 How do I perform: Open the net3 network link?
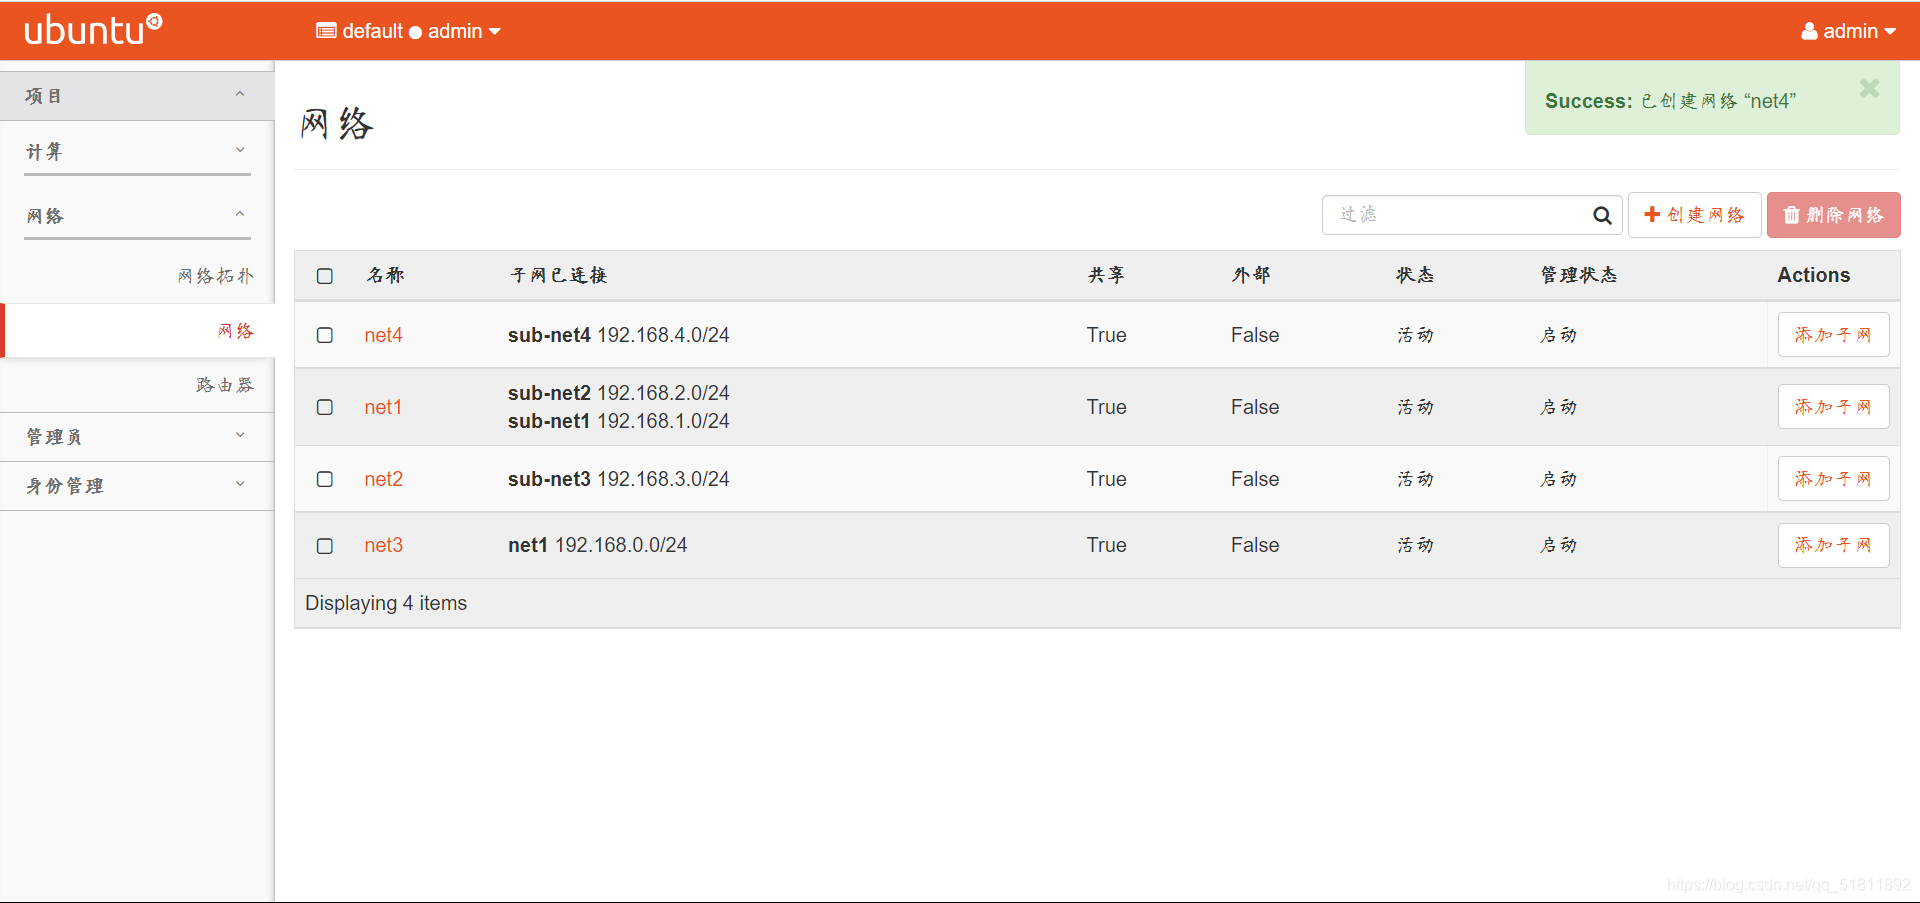coord(383,545)
